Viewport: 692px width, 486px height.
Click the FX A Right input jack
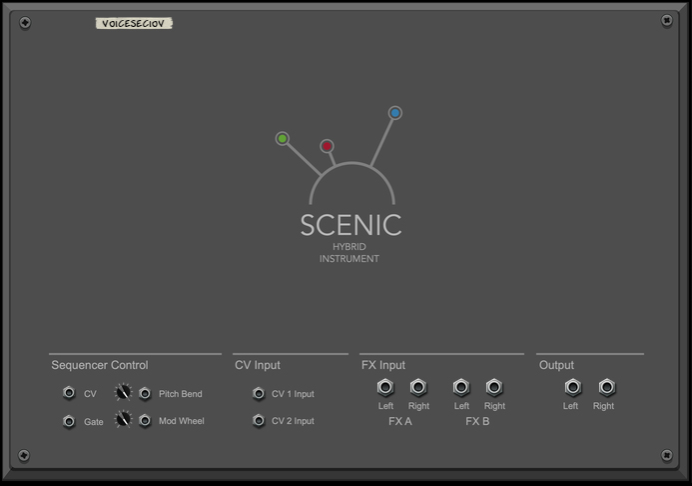418,387
